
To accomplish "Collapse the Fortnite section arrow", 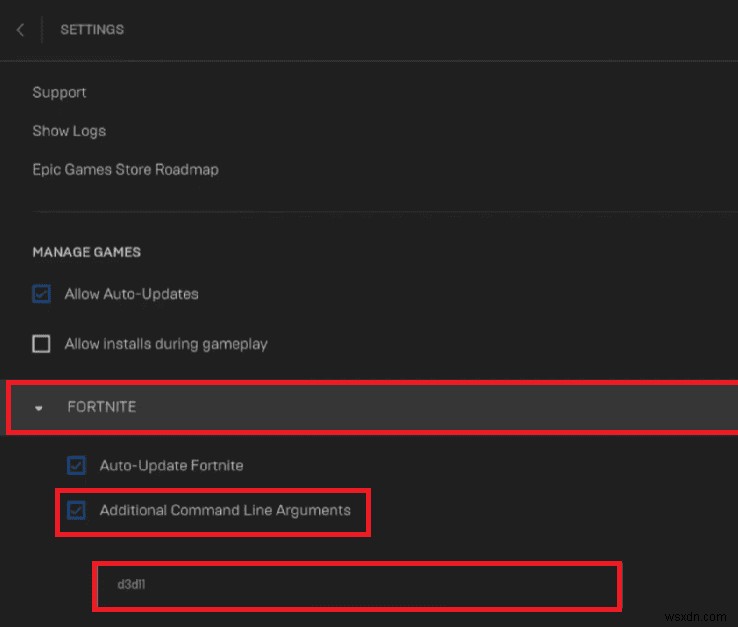I will click(x=39, y=408).
